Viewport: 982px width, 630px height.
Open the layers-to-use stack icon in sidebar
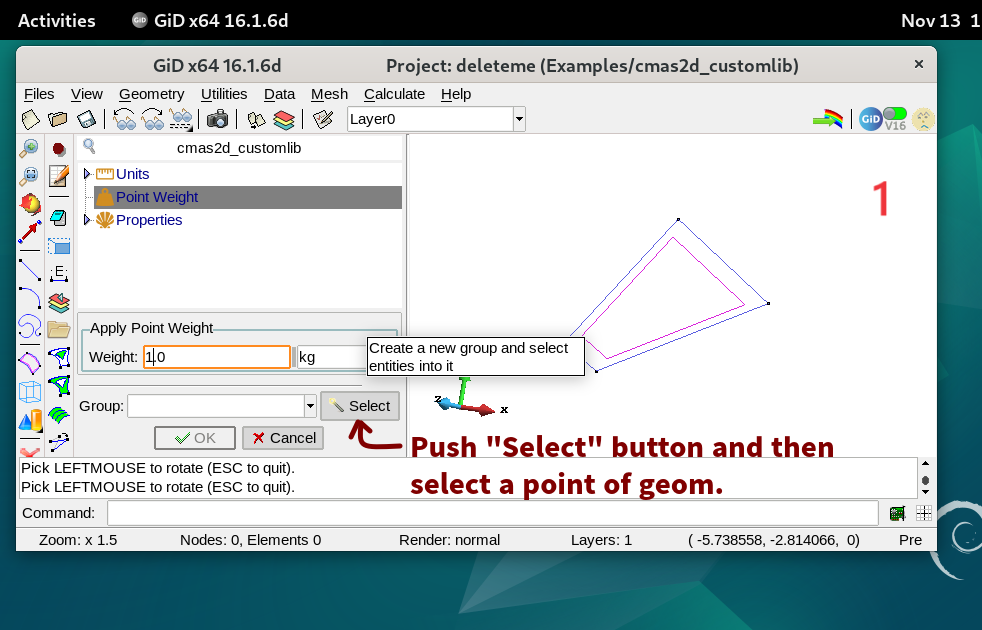pyautogui.click(x=59, y=303)
